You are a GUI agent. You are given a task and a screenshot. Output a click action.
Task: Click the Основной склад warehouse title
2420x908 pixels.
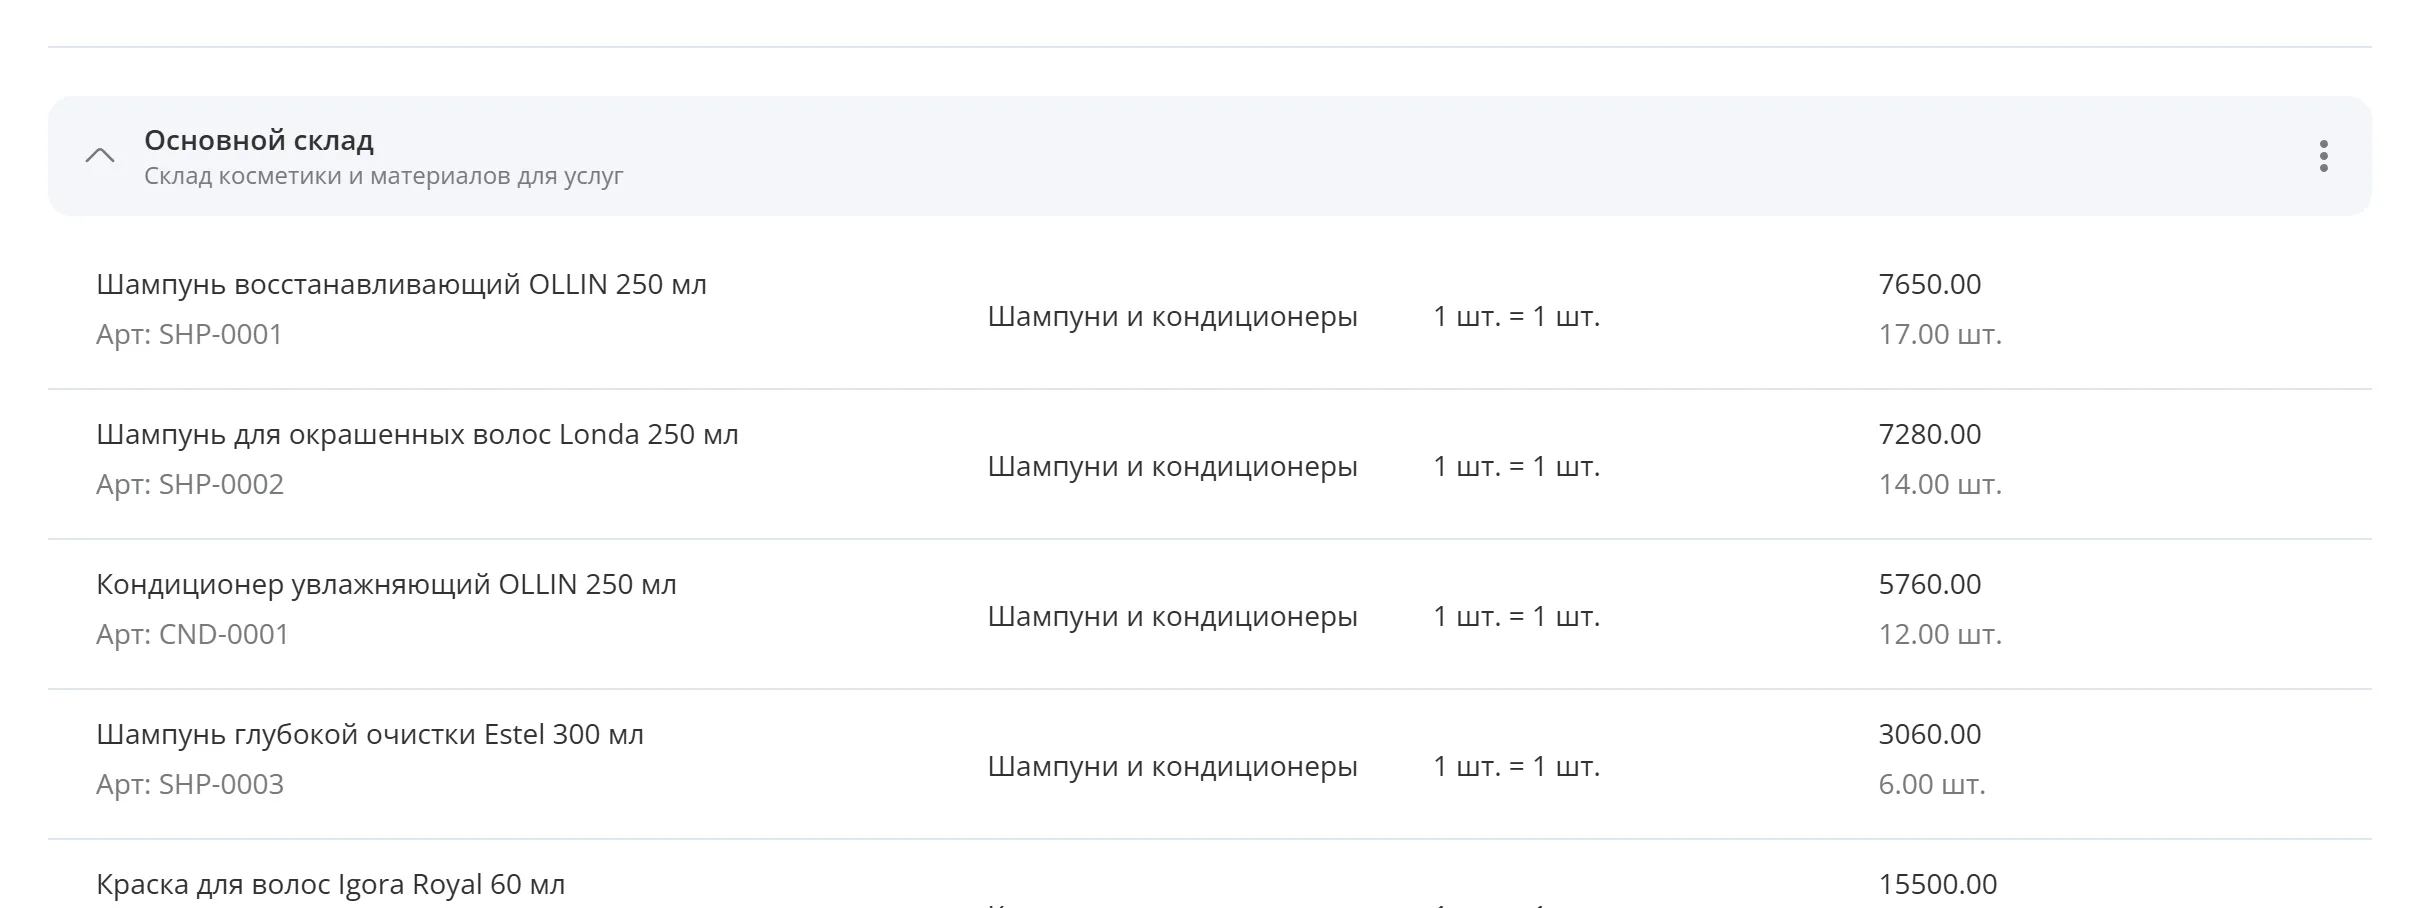coord(259,140)
